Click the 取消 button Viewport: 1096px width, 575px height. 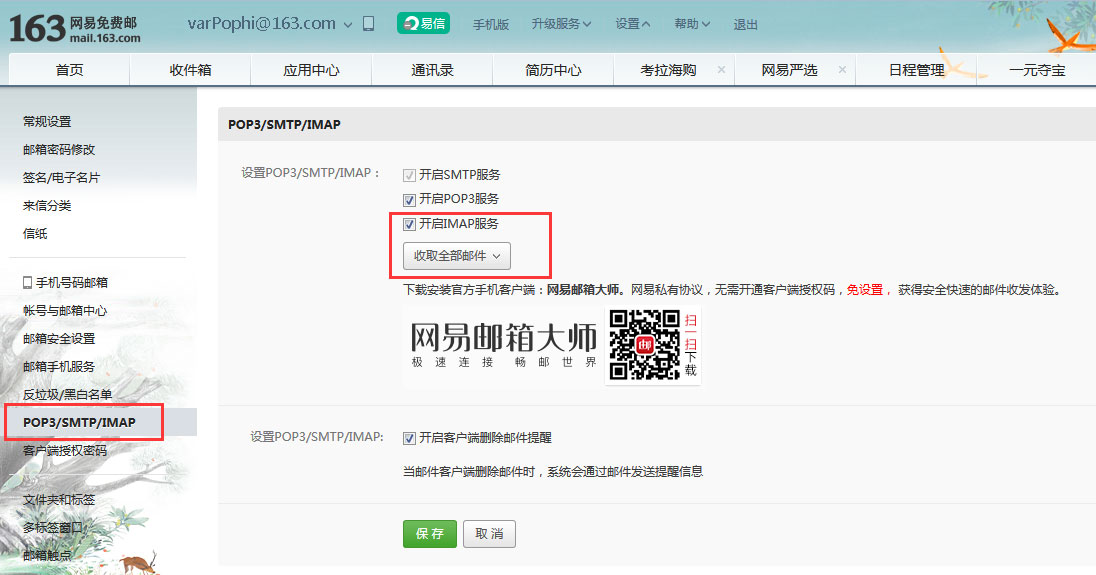click(x=489, y=534)
